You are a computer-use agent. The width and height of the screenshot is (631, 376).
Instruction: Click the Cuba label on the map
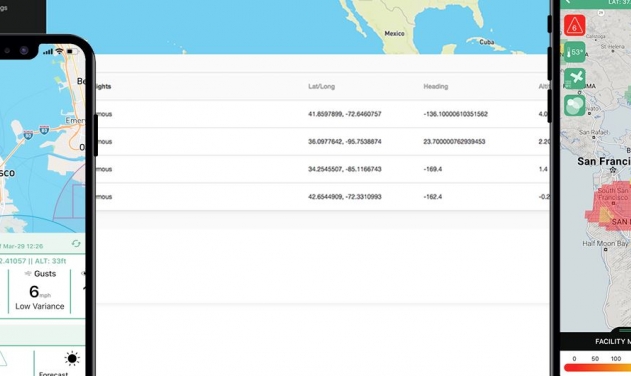(x=486, y=42)
